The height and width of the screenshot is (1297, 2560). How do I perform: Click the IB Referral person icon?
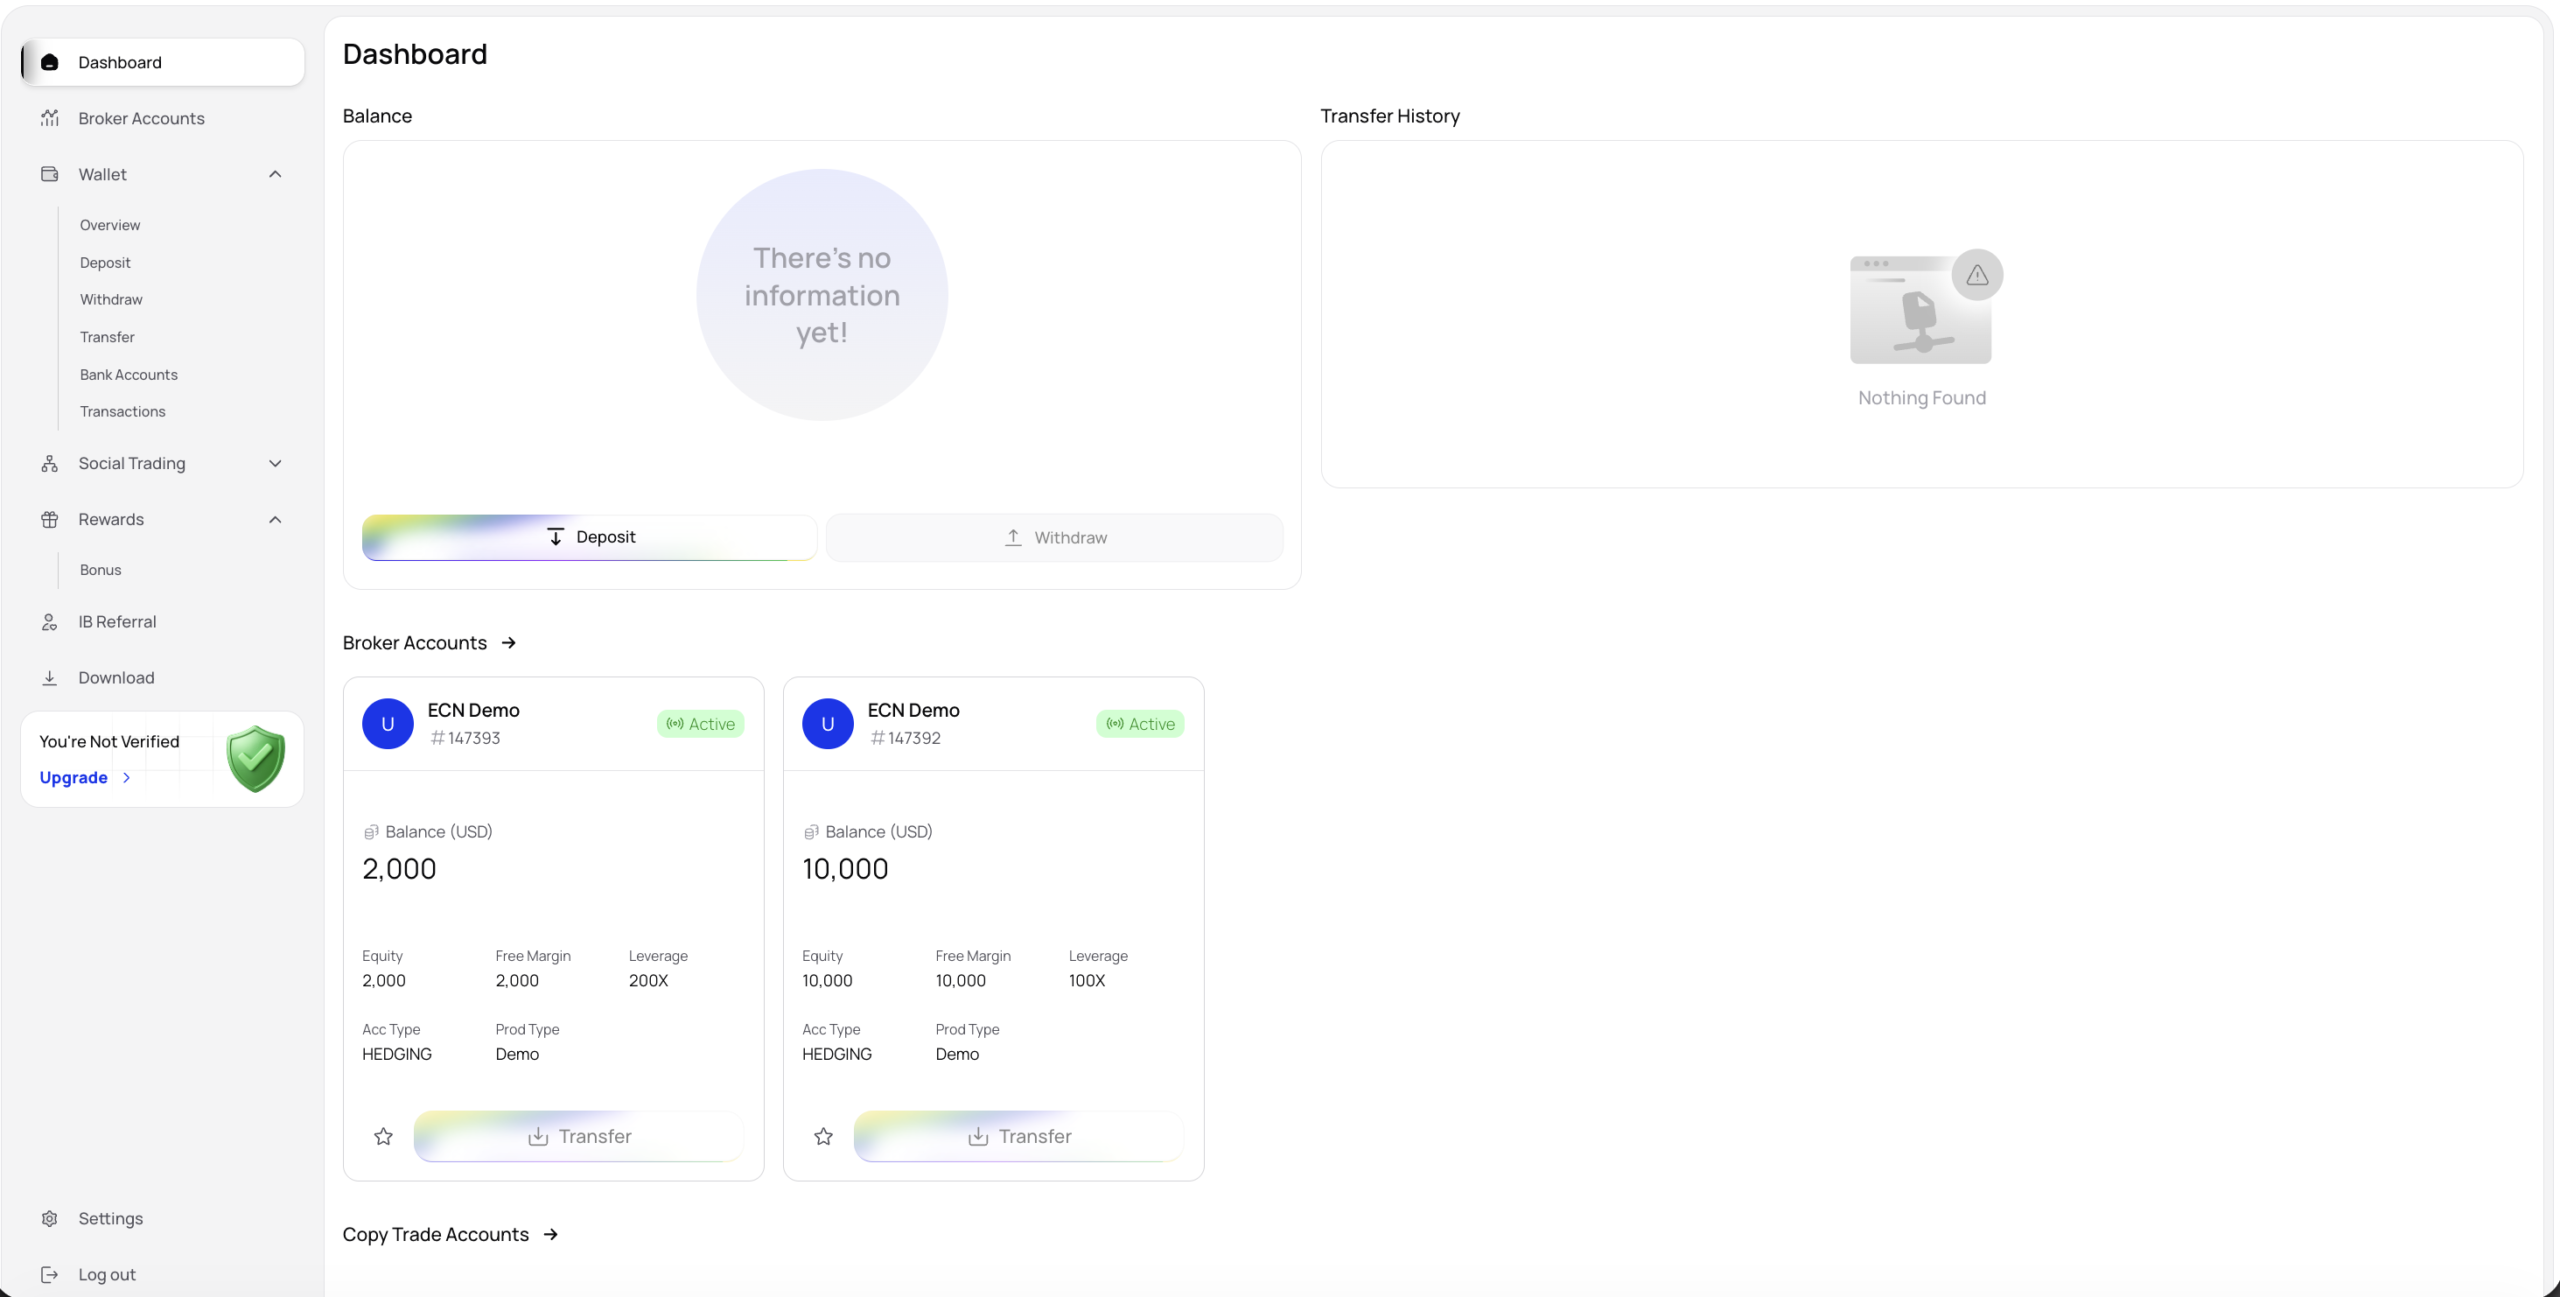click(x=50, y=622)
